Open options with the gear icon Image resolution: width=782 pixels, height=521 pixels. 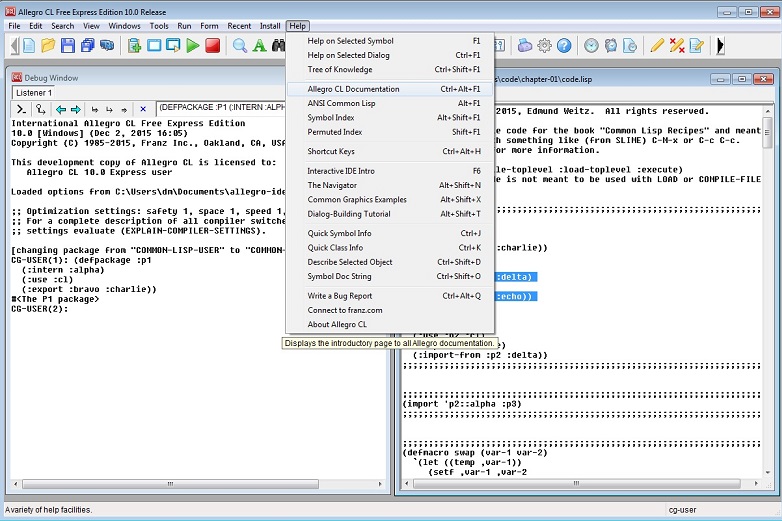coord(545,46)
